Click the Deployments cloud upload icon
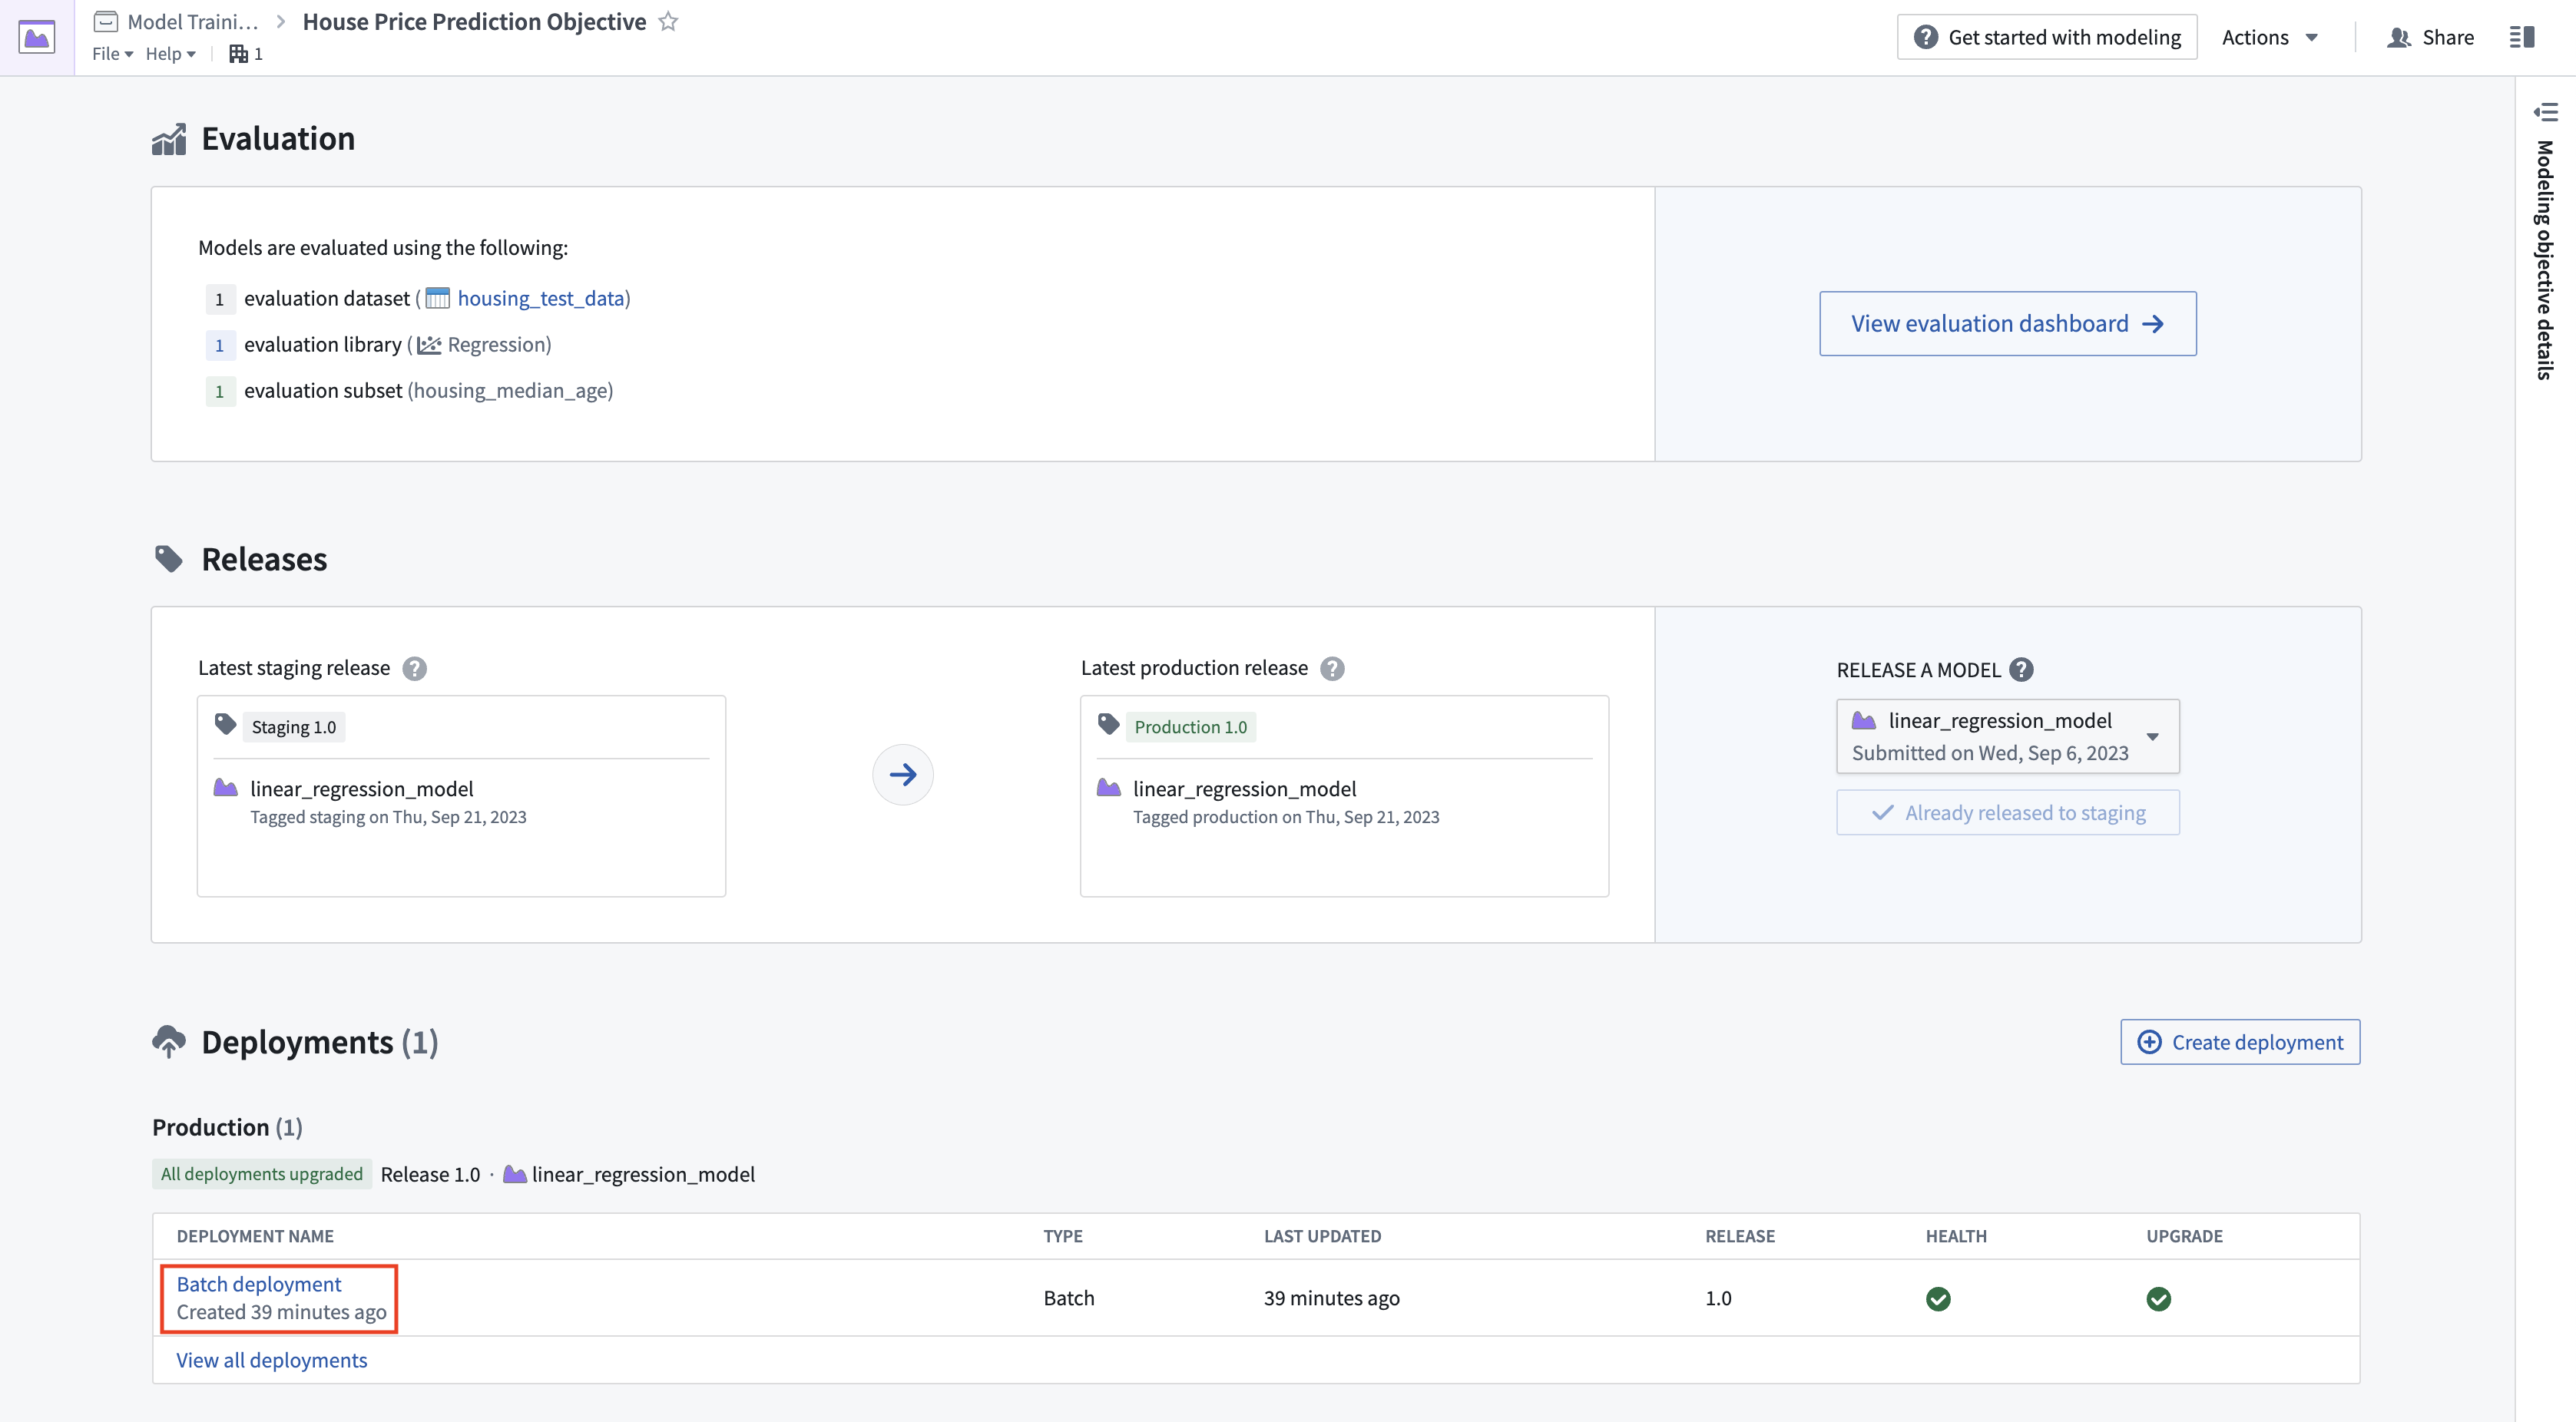 (169, 1041)
